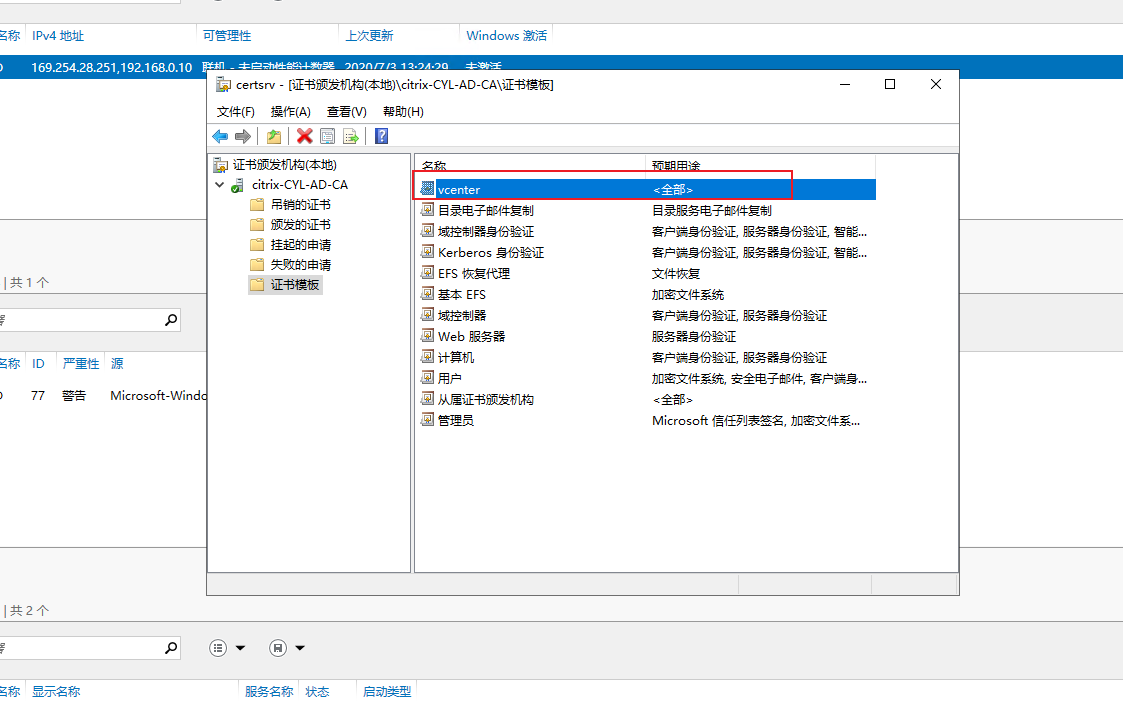
Task: Click the Up One Level folder icon
Action: pyautogui.click(x=274, y=136)
